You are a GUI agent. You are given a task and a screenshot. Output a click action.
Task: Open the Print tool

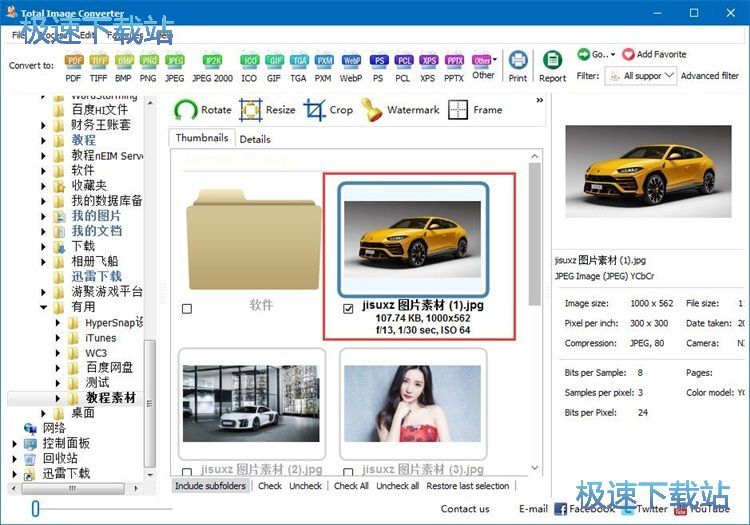(x=518, y=66)
